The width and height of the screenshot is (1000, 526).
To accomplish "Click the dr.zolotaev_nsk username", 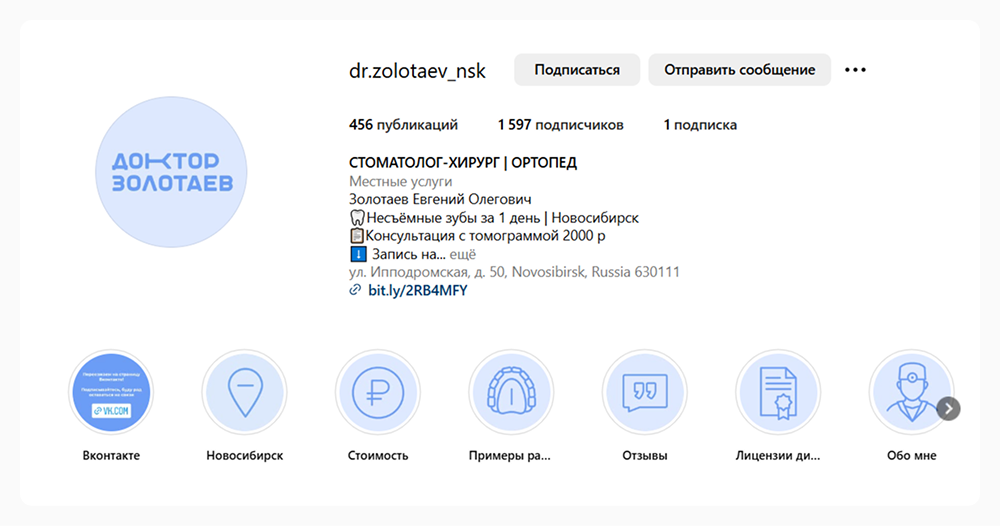I will [417, 71].
